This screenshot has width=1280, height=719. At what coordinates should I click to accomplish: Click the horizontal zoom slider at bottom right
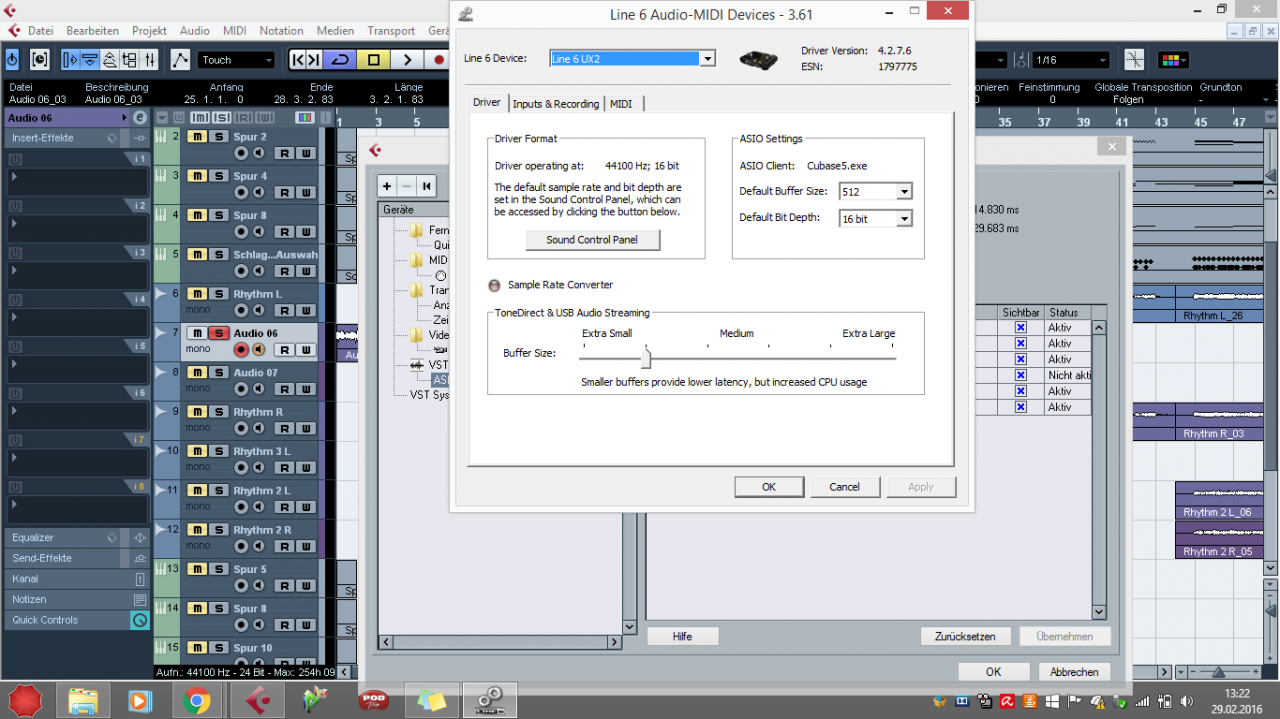tap(1218, 671)
